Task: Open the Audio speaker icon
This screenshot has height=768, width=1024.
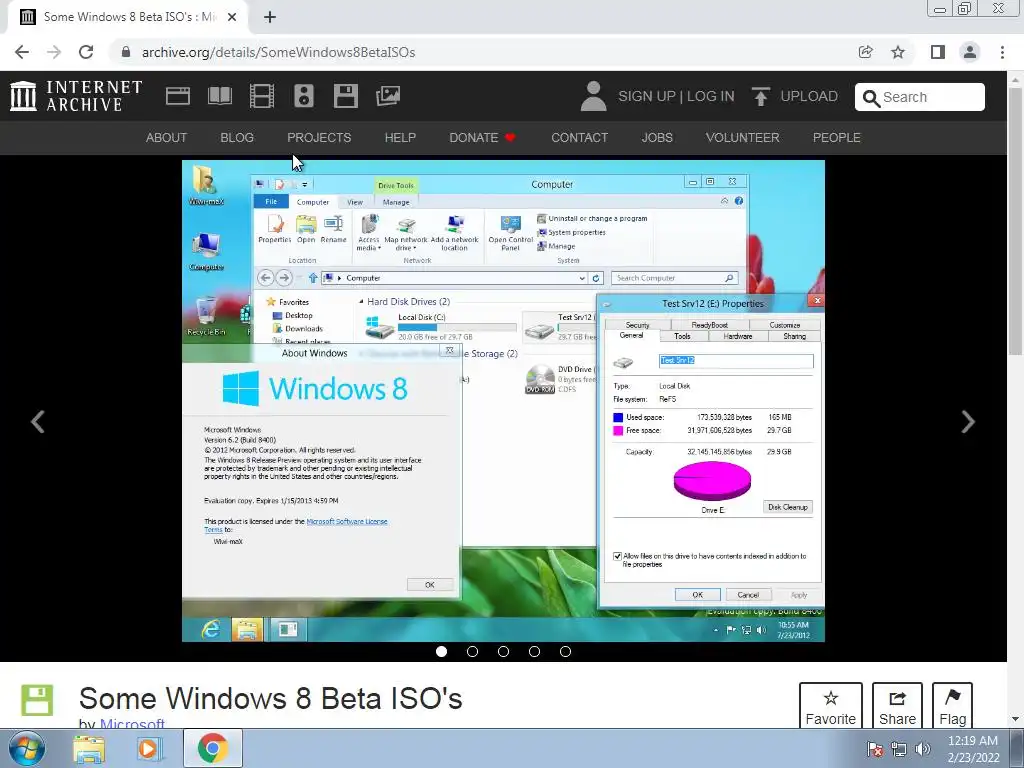Action: pyautogui.click(x=304, y=96)
